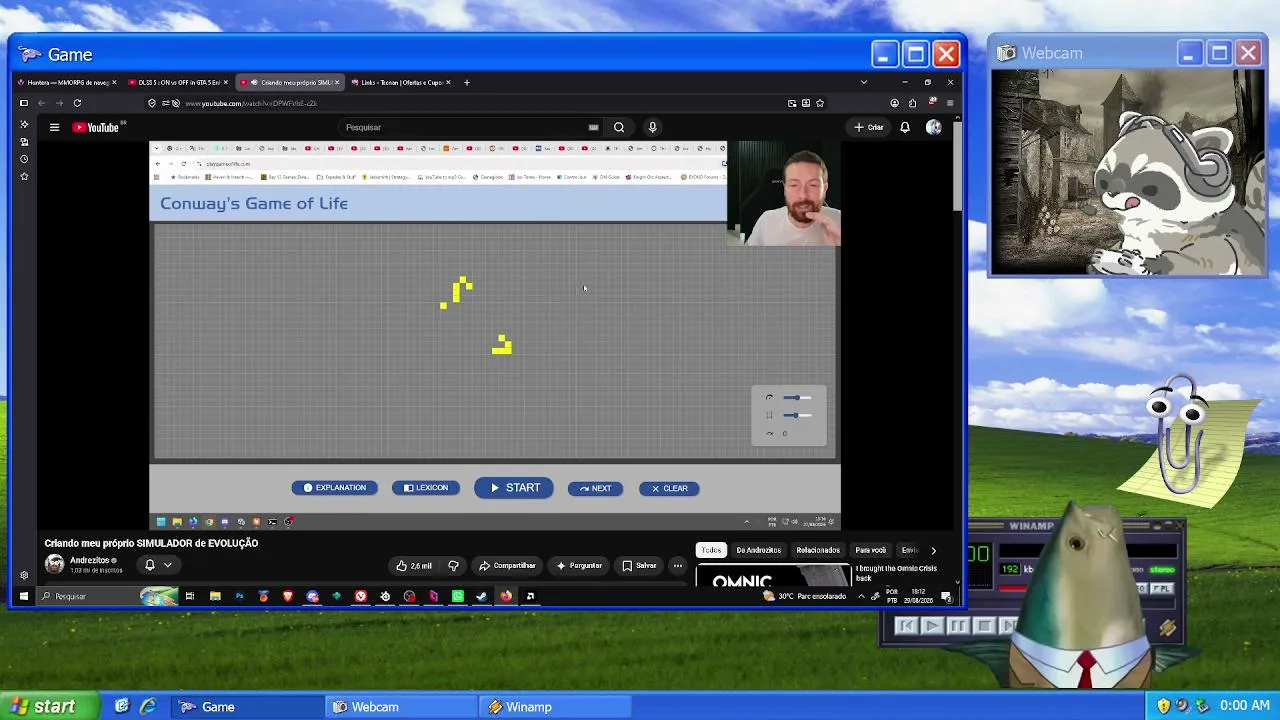Adjust the second size slider in Game of Life

click(797, 415)
